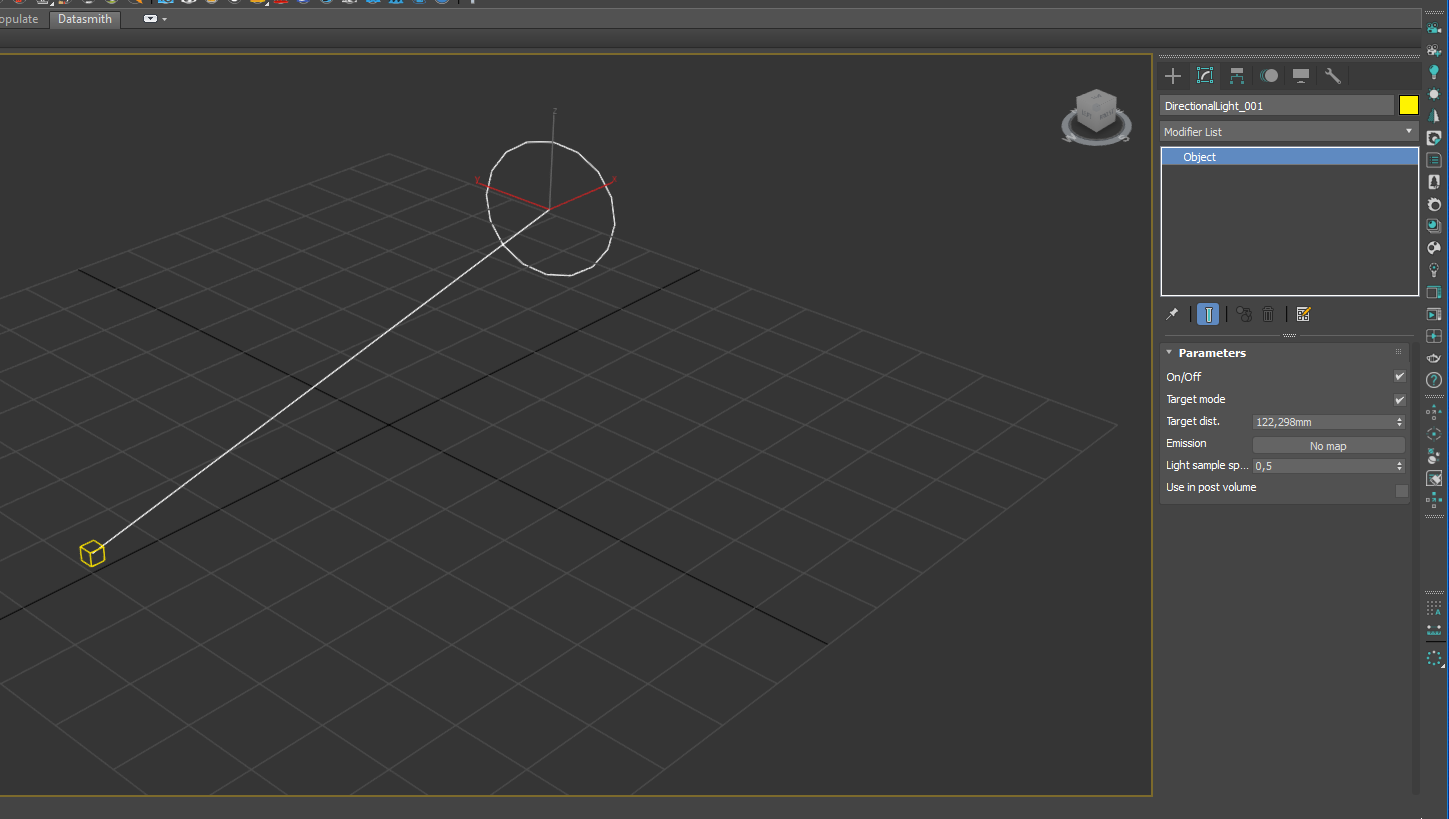This screenshot has width=1449, height=819.
Task: Click the DirectionalLight_001 name field
Action: click(1277, 105)
